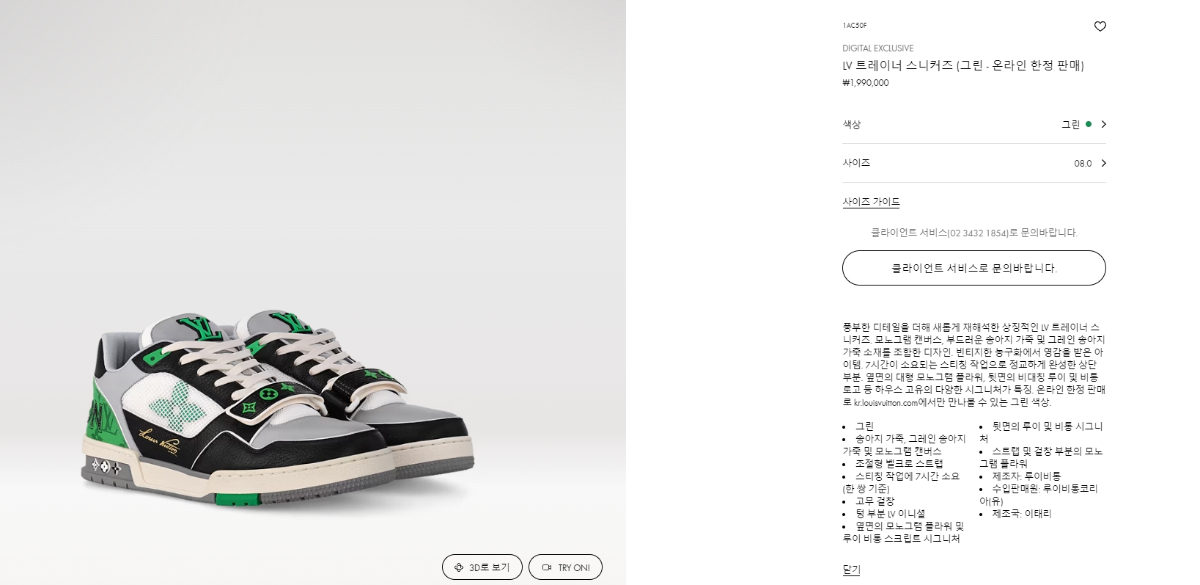Add sneakers to wishlist with heart icon
This screenshot has width=1200, height=585.
tap(1100, 27)
